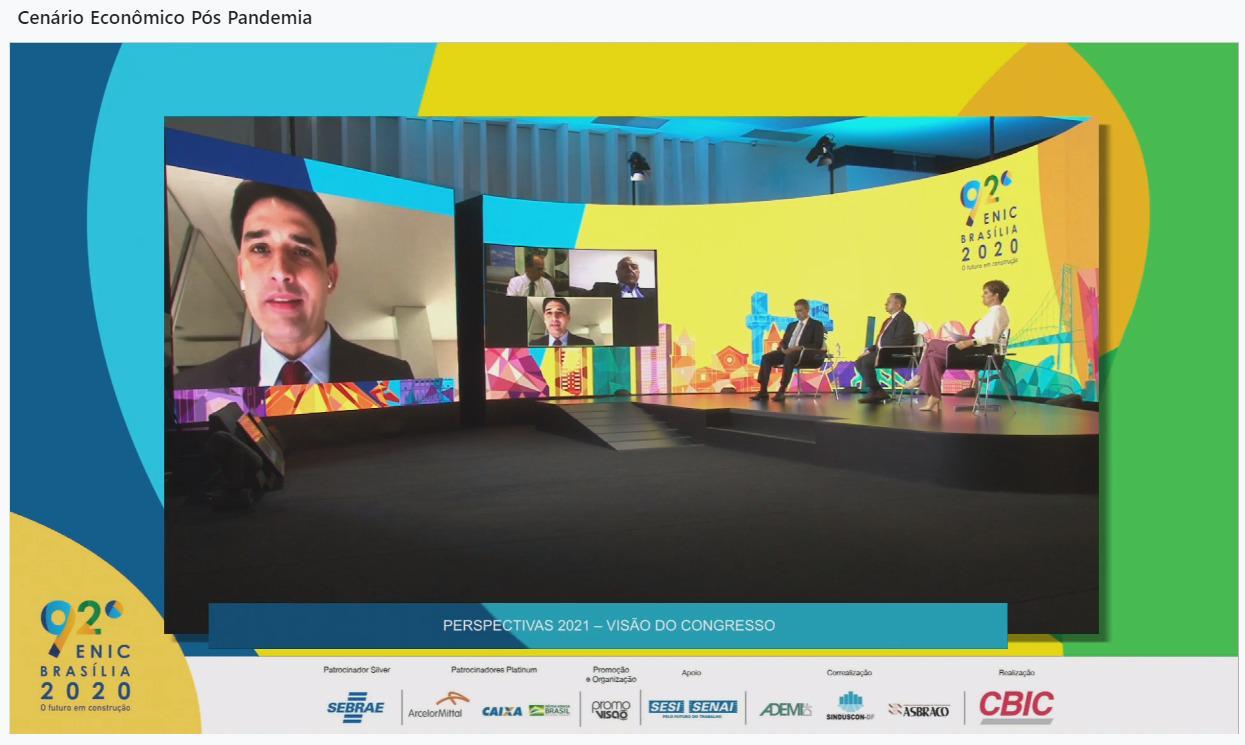Click the Brasil government logo beside CAIXA
The height and width of the screenshot is (745, 1245).
550,710
